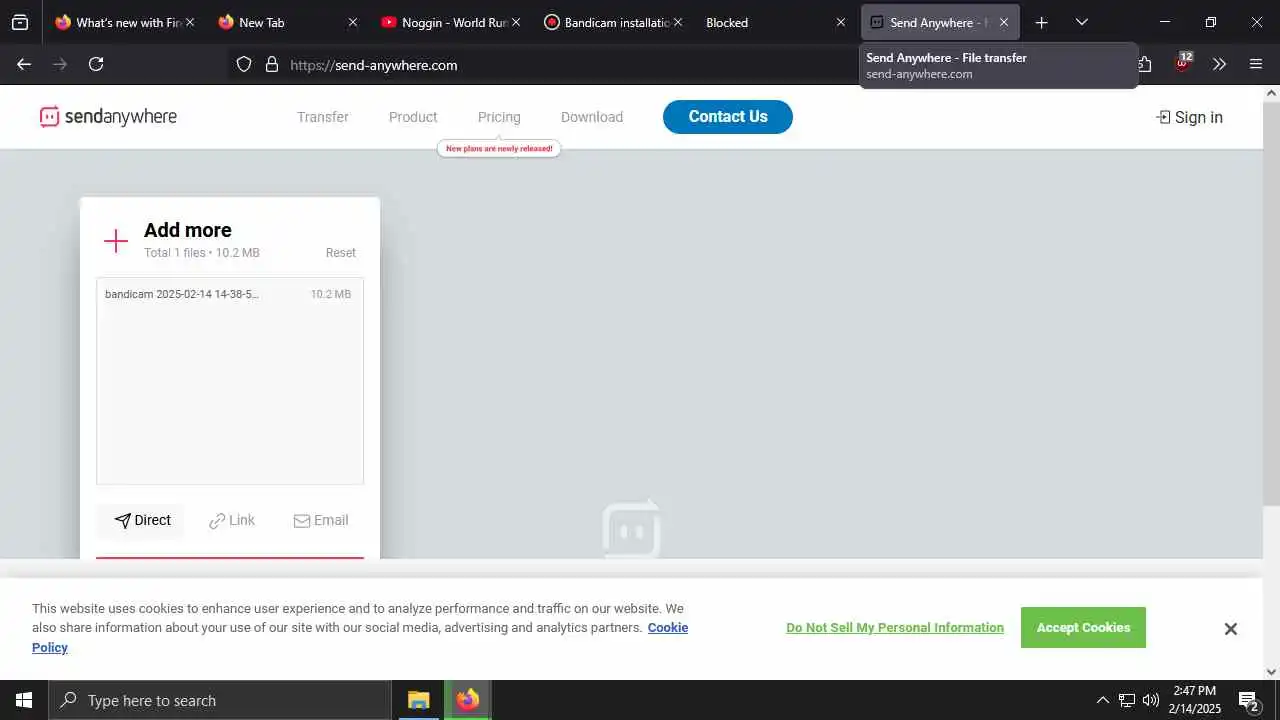Close the Blocked tab
1280x720 pixels.
pos(841,22)
